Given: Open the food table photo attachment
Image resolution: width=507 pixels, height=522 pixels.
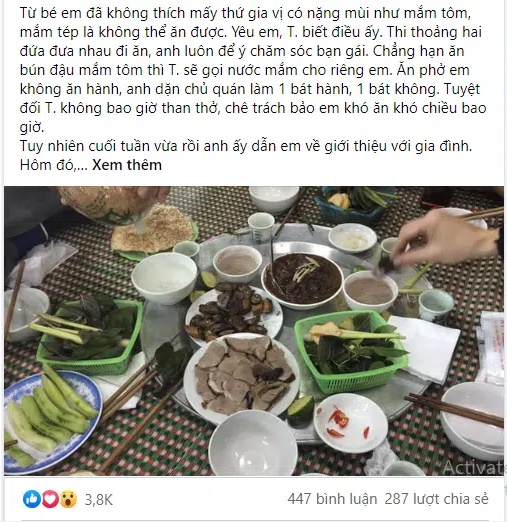Looking at the screenshot, I should [254, 331].
